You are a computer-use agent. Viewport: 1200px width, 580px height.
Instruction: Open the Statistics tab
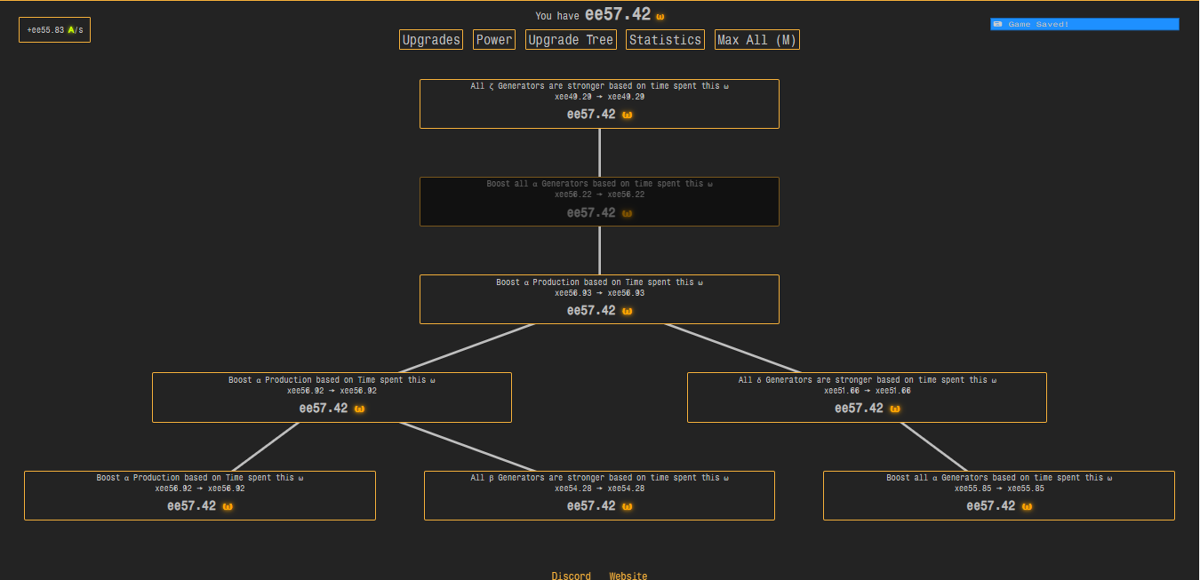coord(665,39)
